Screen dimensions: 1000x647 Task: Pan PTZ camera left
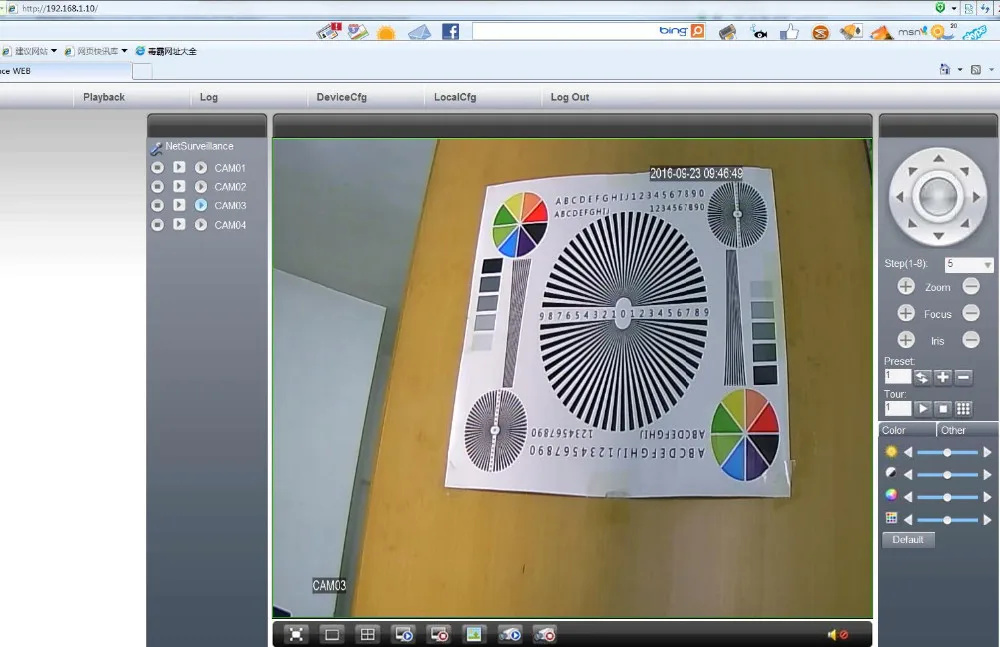click(x=899, y=197)
